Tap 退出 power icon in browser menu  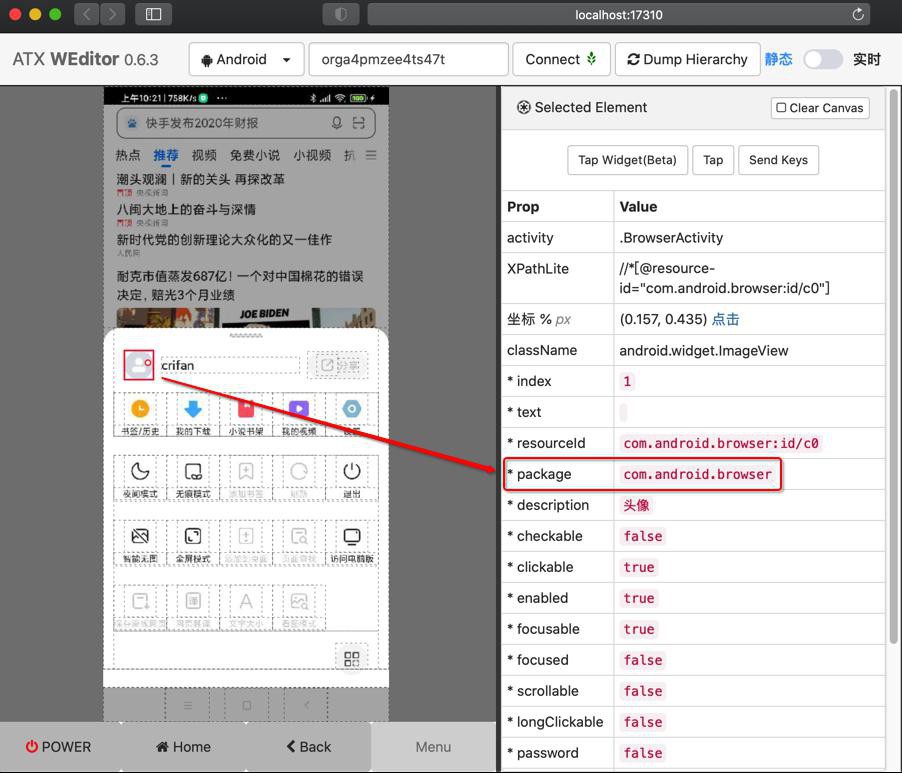(351, 471)
